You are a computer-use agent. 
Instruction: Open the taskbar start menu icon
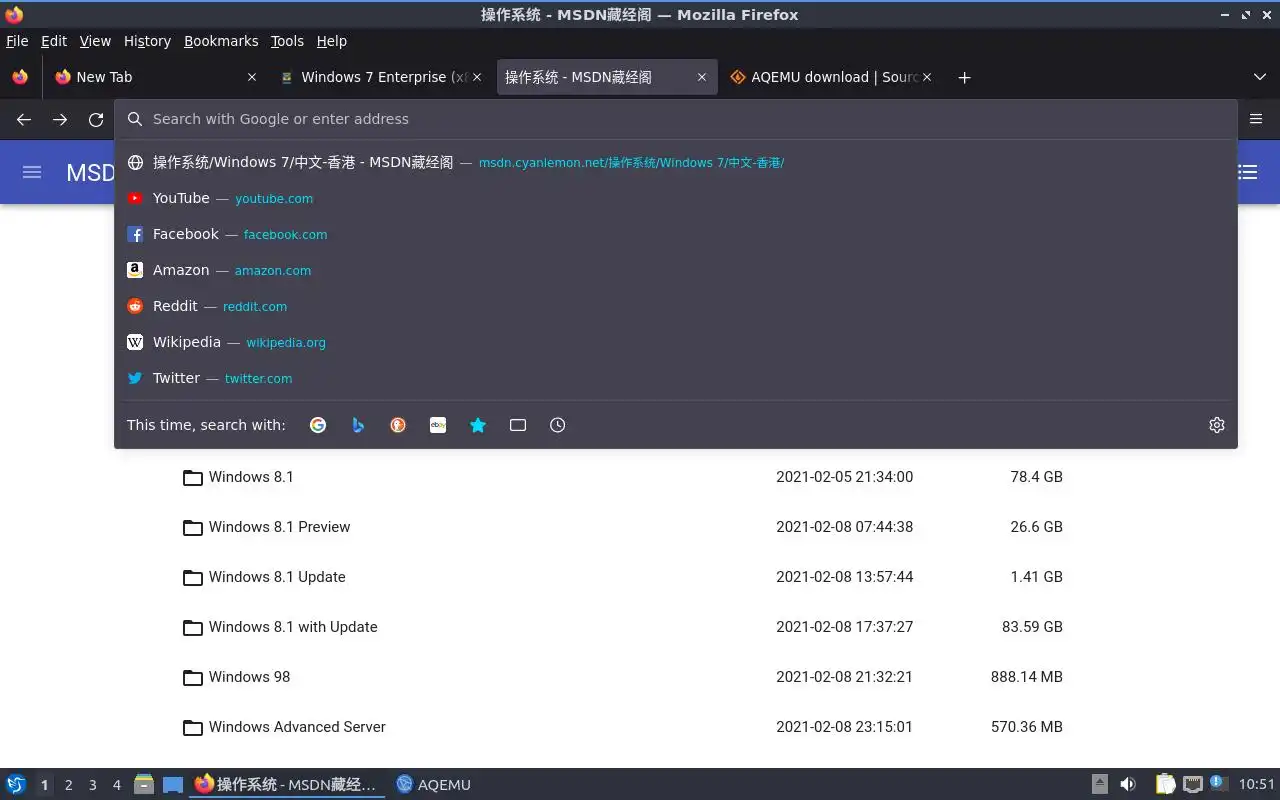pyautogui.click(x=16, y=785)
